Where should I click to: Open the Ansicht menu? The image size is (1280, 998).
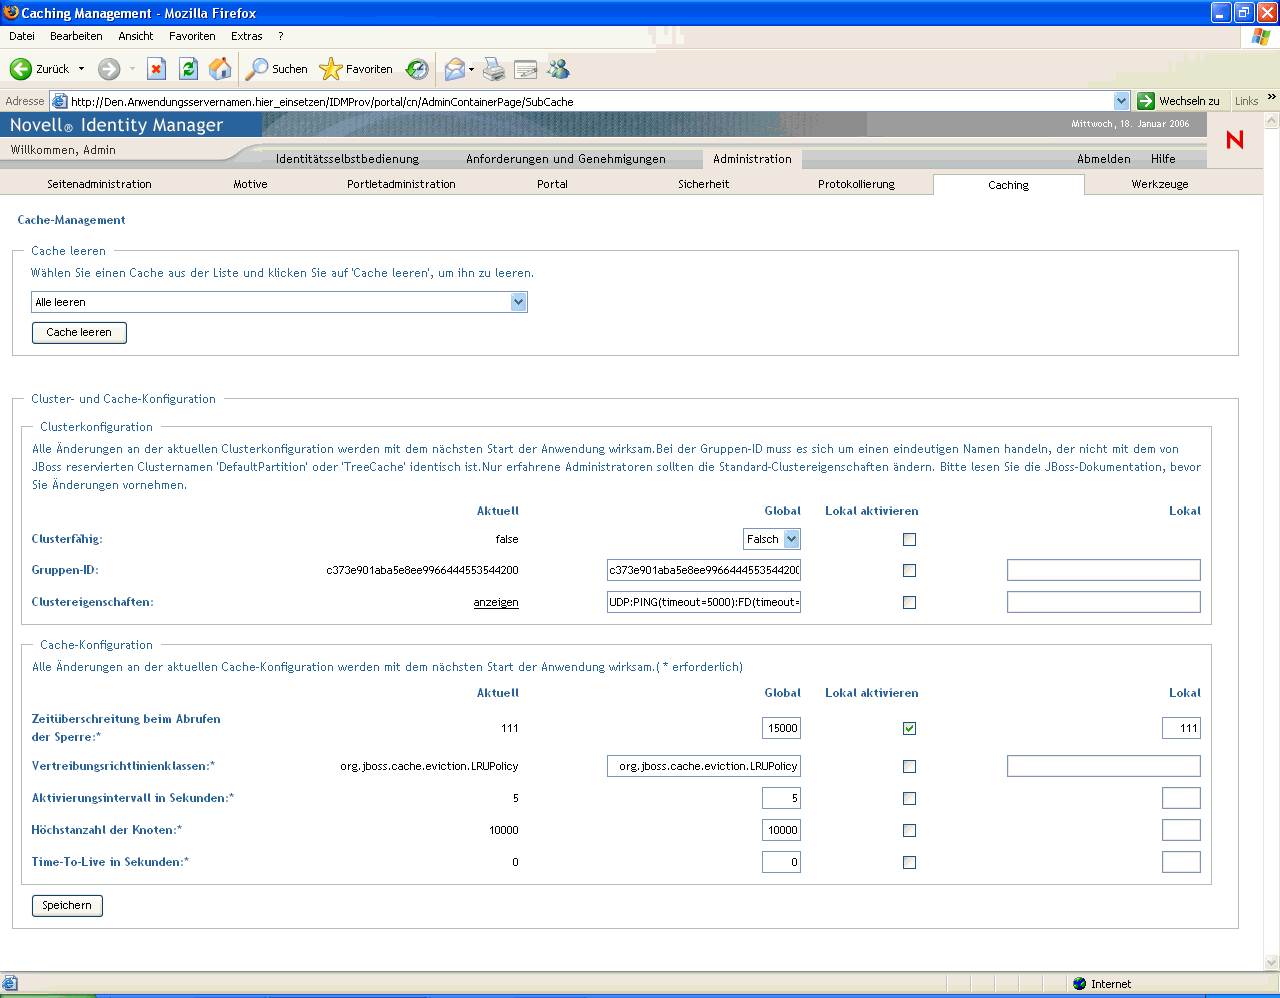coord(136,36)
